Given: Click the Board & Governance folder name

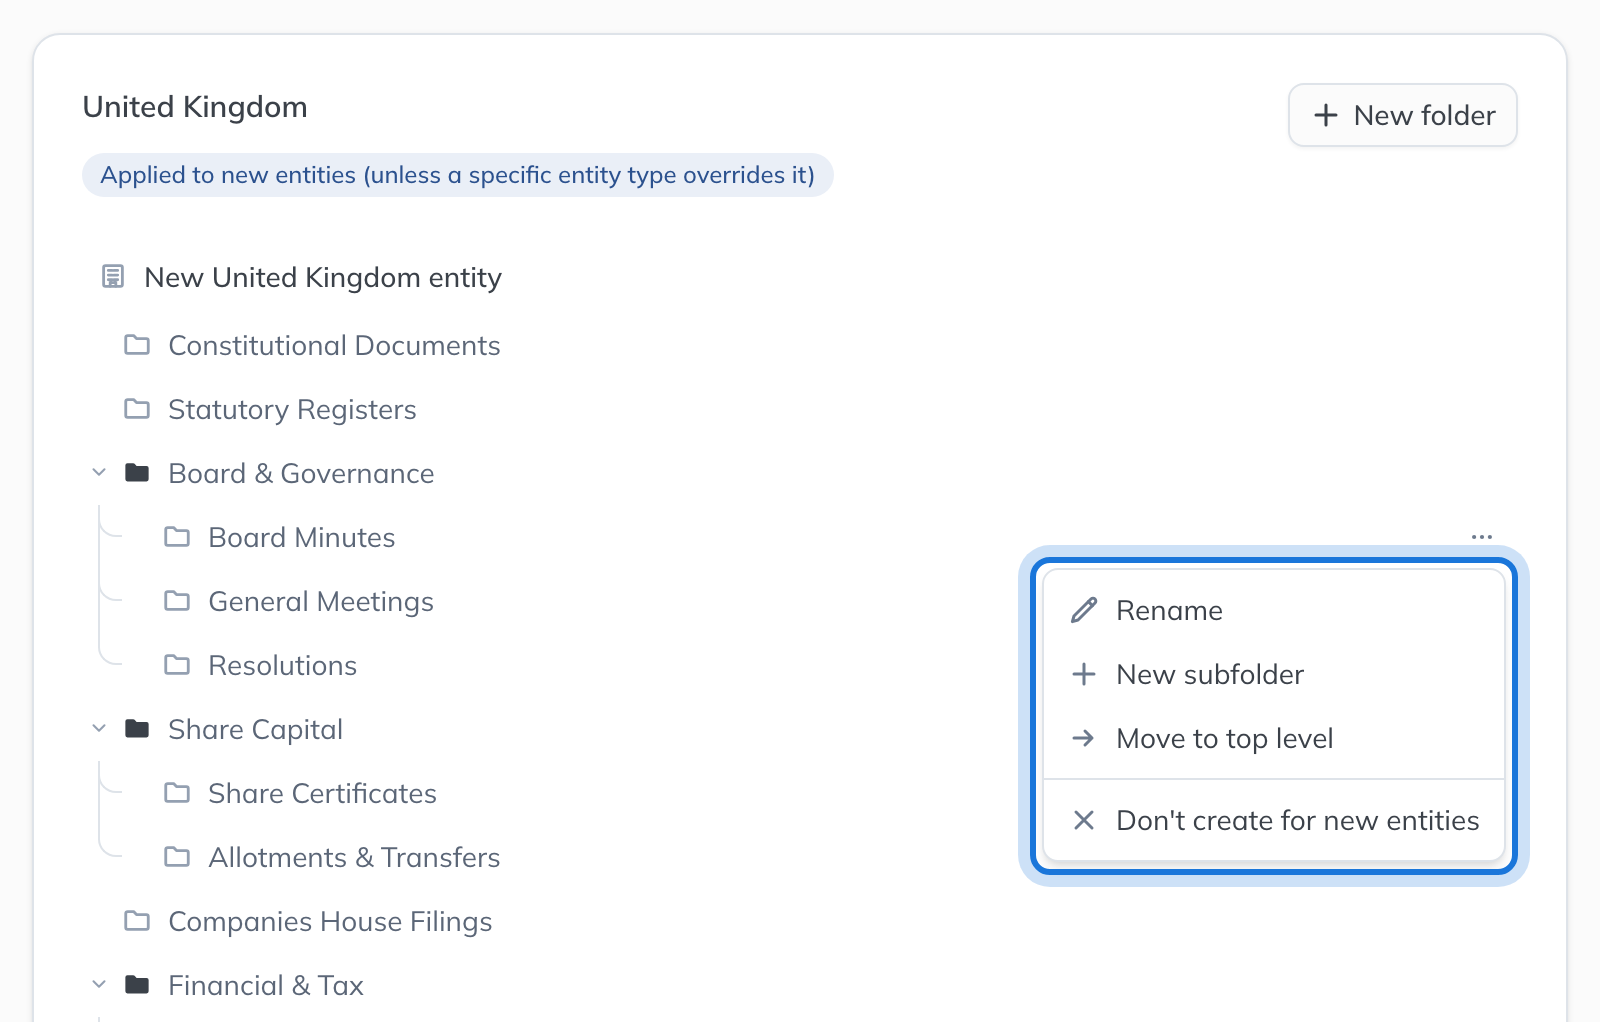Looking at the screenshot, I should pos(301,473).
